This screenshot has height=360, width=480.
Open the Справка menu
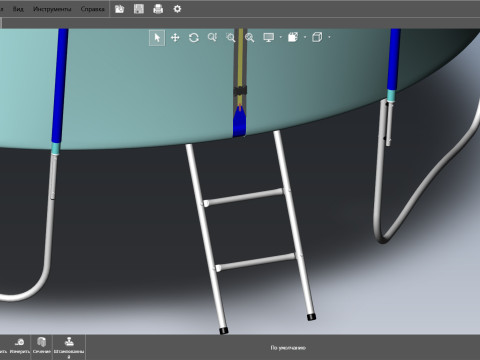[92, 9]
